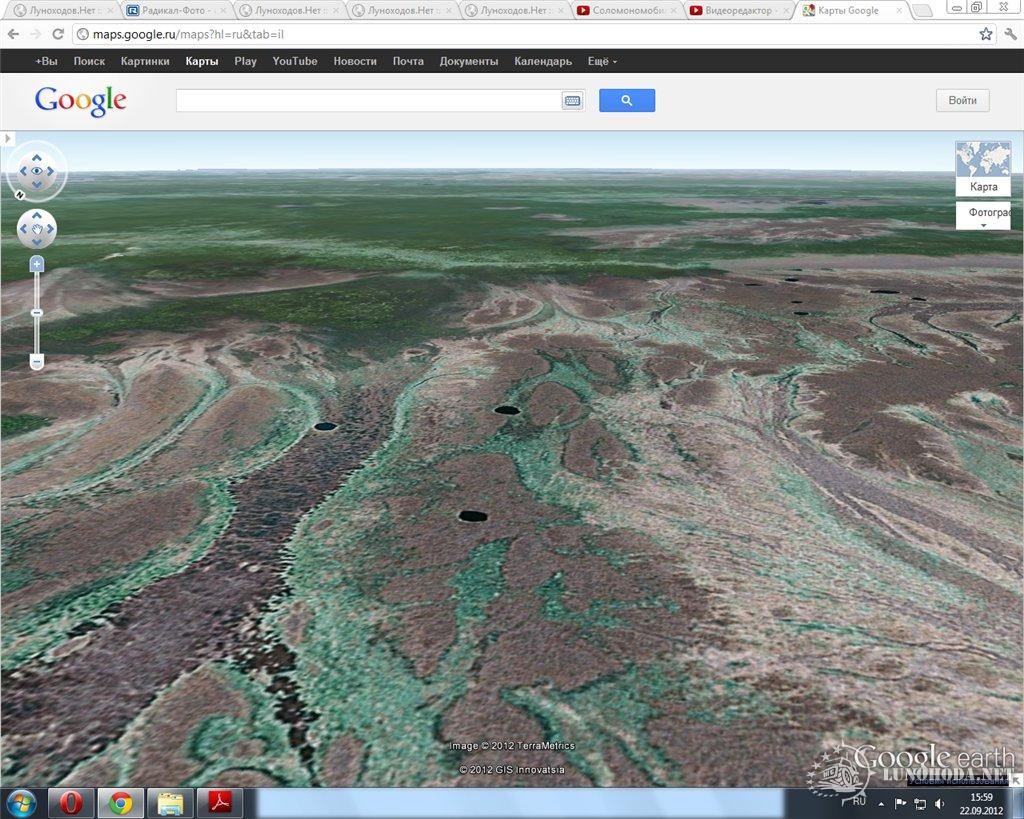Show hidden tray icons arrow
The height and width of the screenshot is (819, 1024).
881,804
